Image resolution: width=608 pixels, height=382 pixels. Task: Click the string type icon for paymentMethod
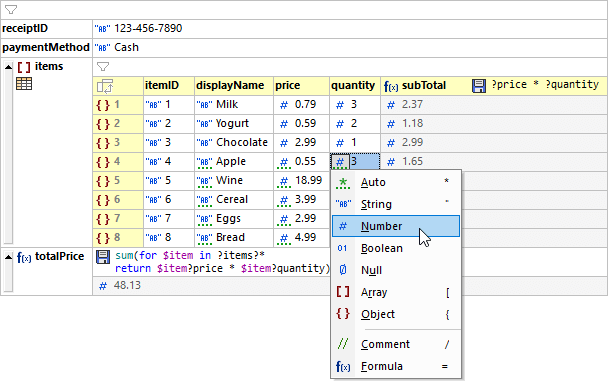coord(102,48)
